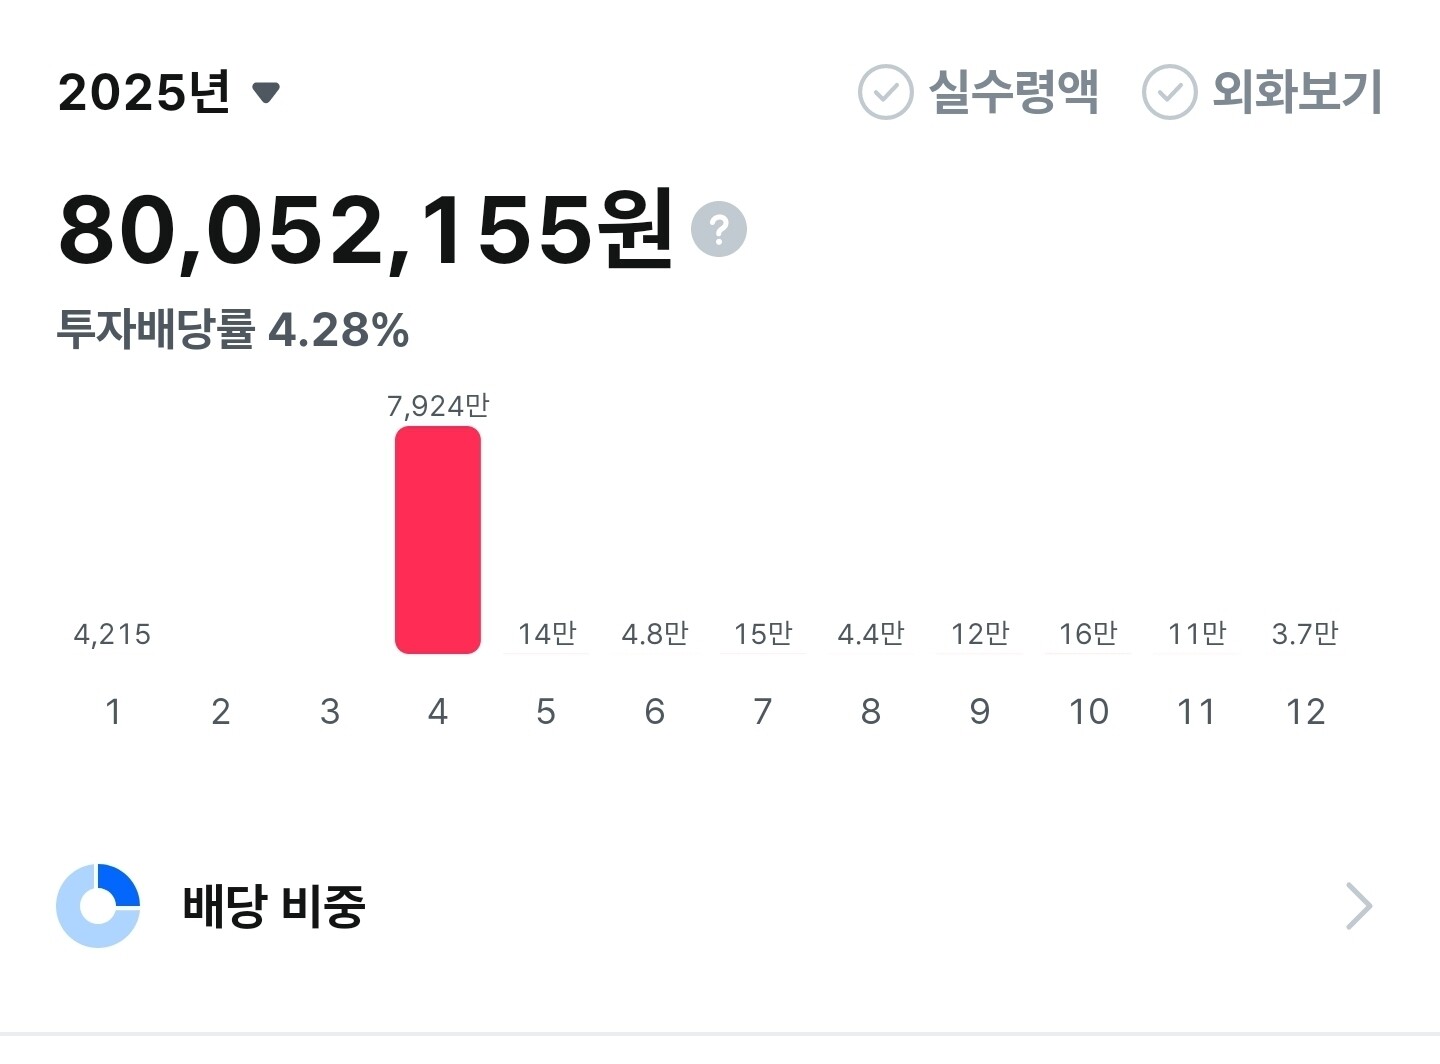Click the dividend weight donut chart icon
The image size is (1440, 1064).
pos(98,906)
